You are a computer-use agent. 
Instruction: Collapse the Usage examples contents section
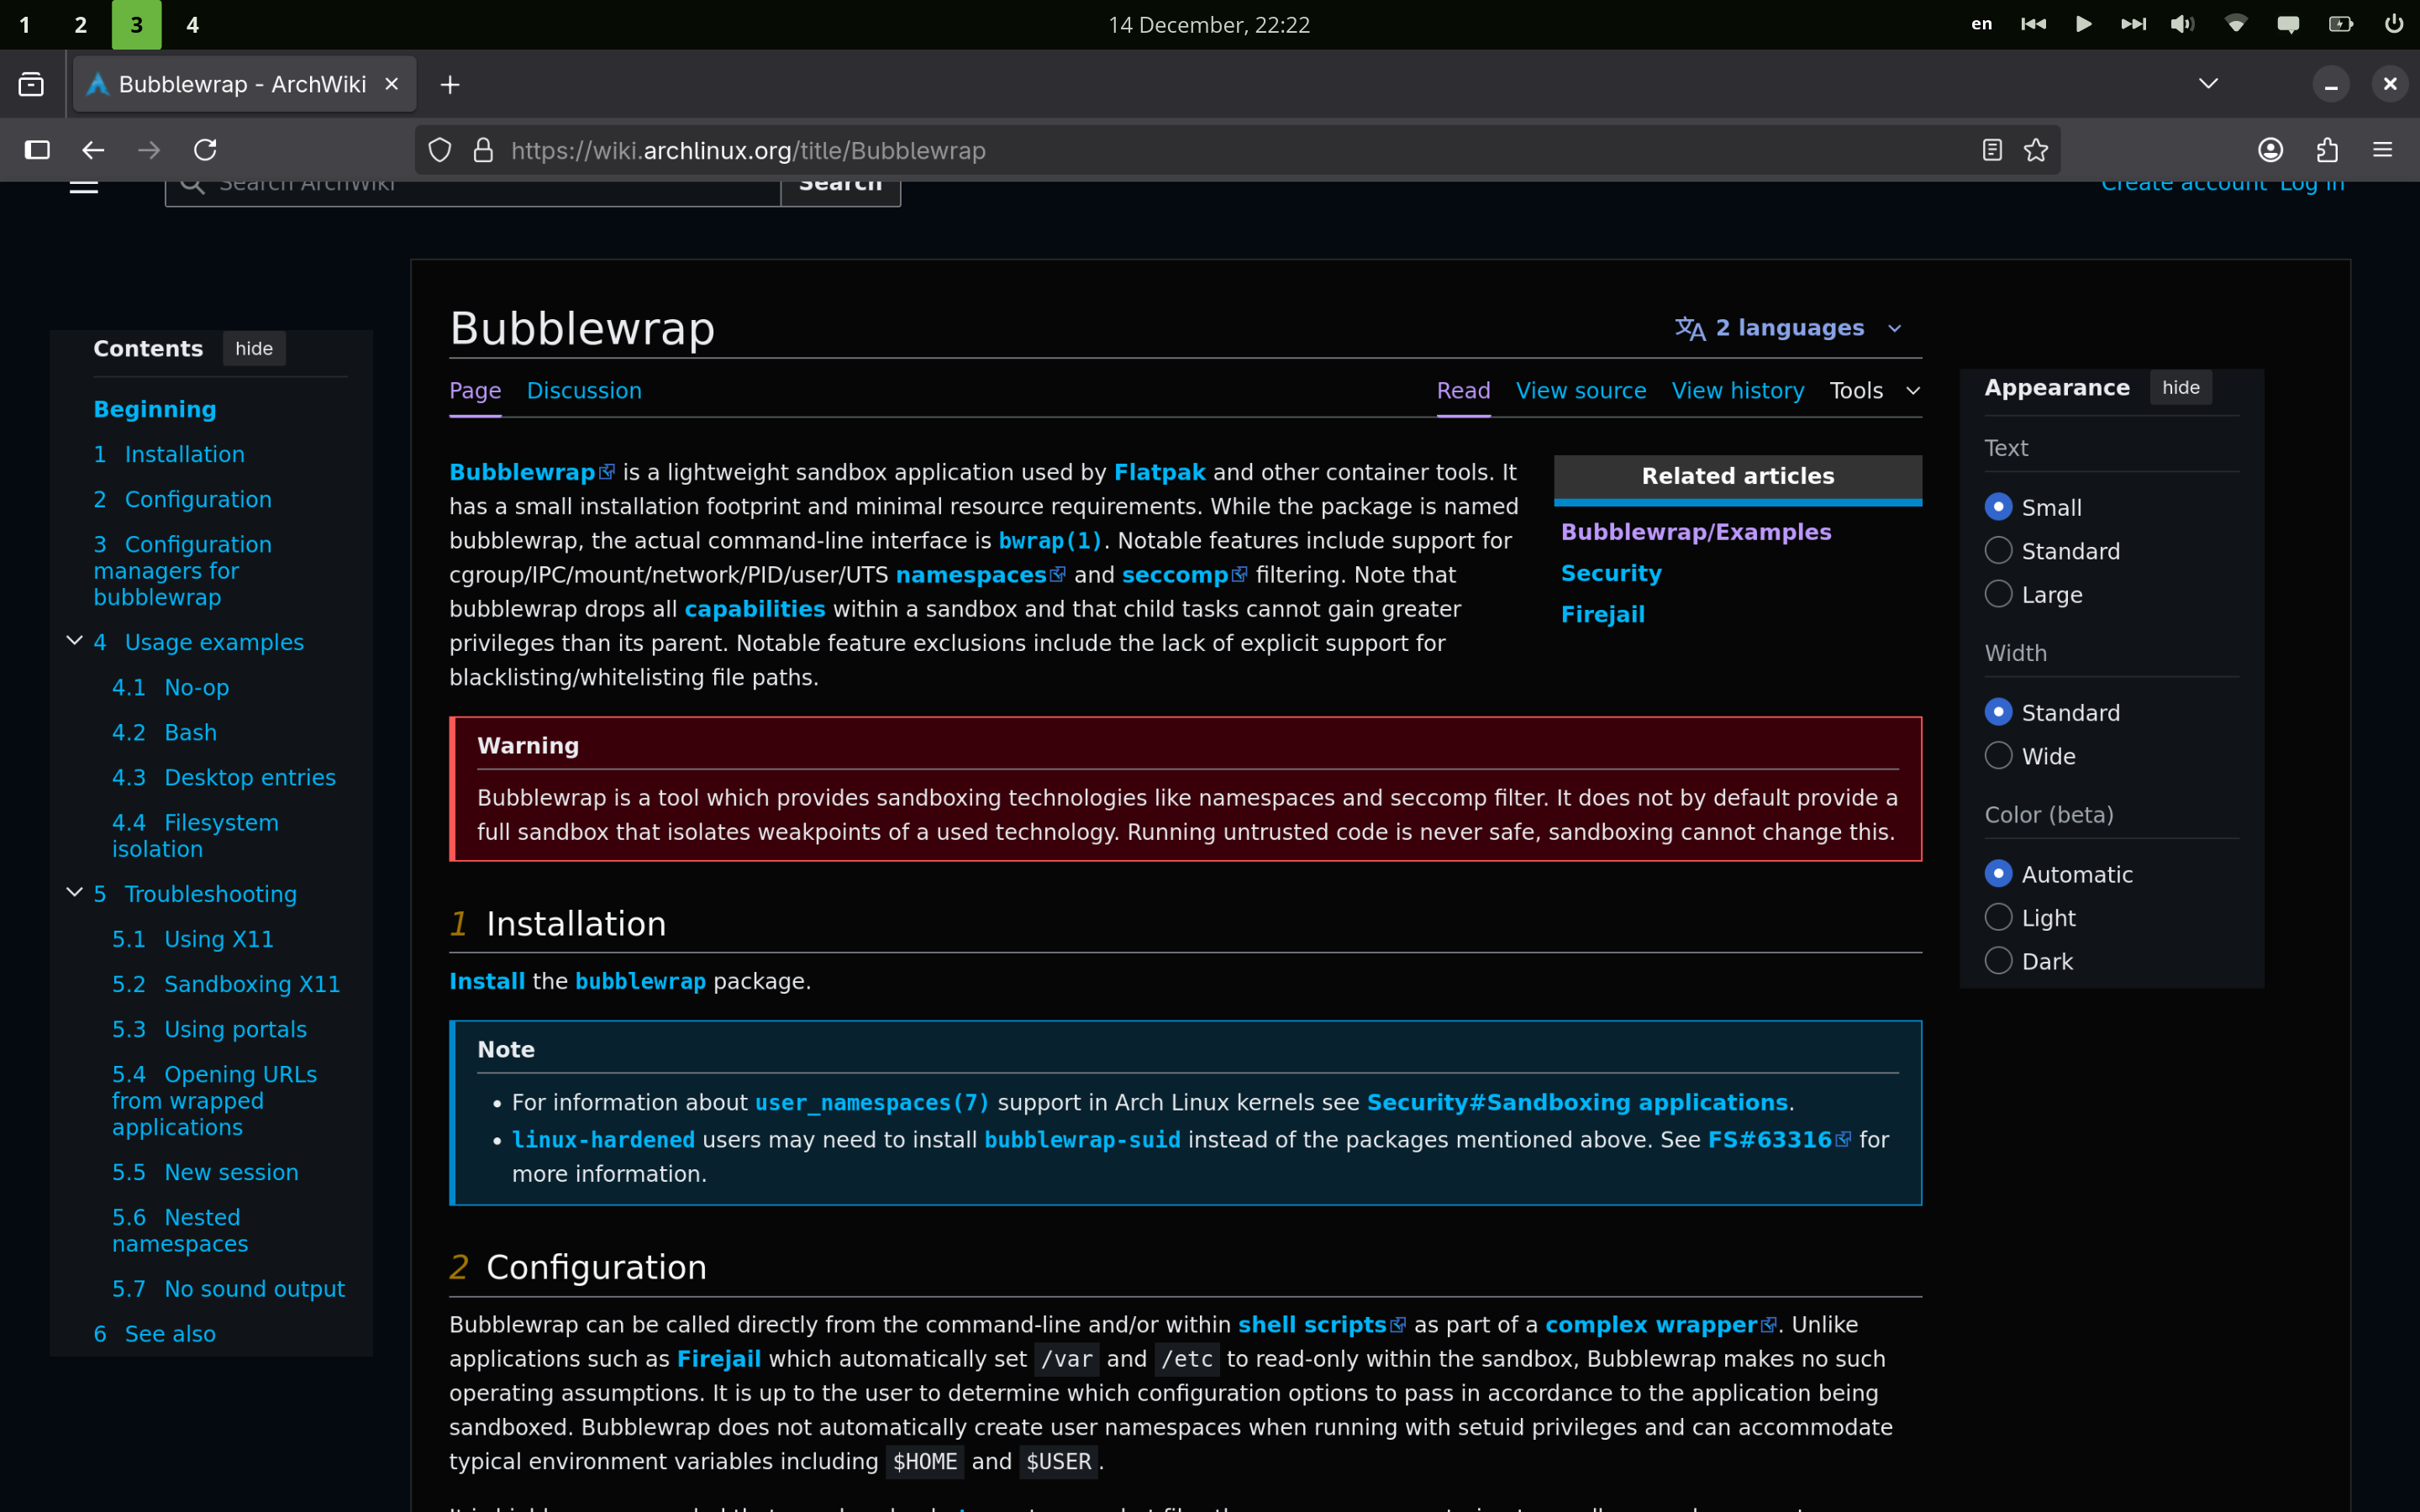click(74, 641)
